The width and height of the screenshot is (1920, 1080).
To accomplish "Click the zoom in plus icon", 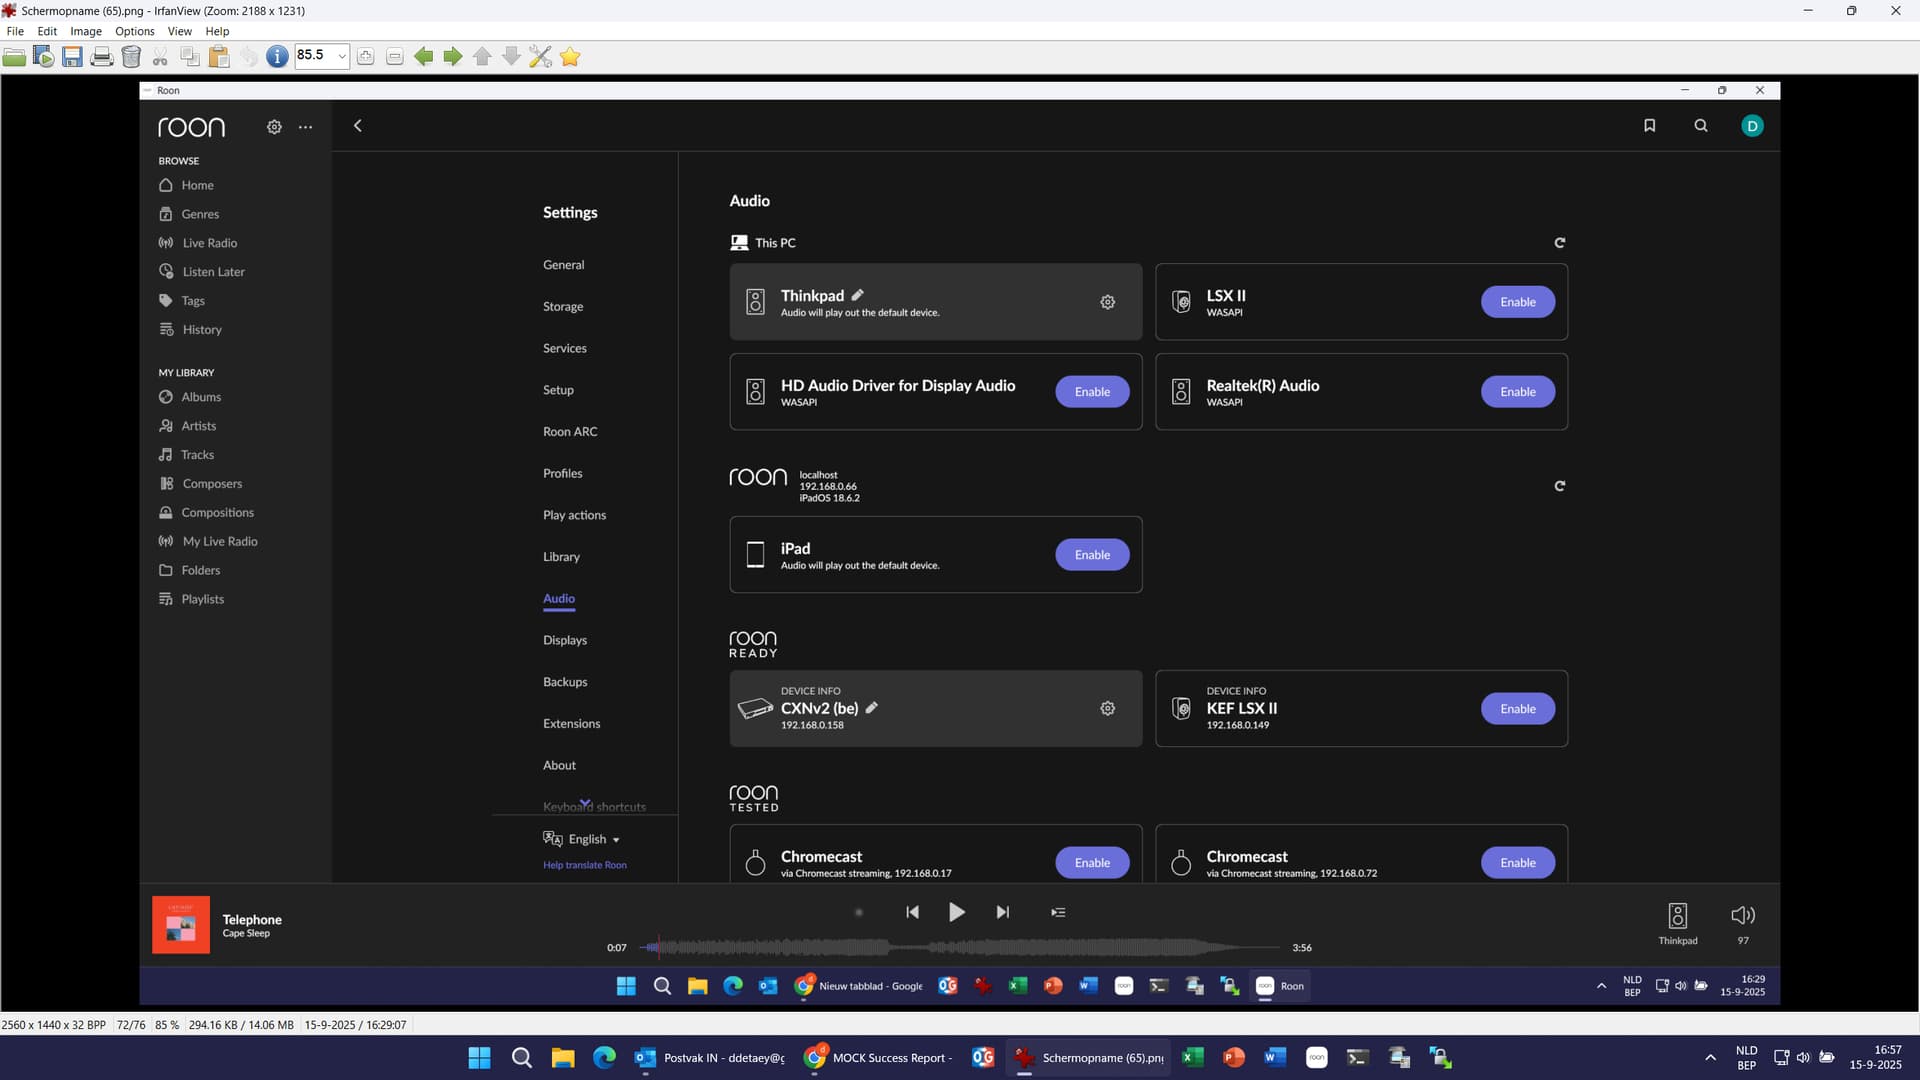I will coord(366,57).
